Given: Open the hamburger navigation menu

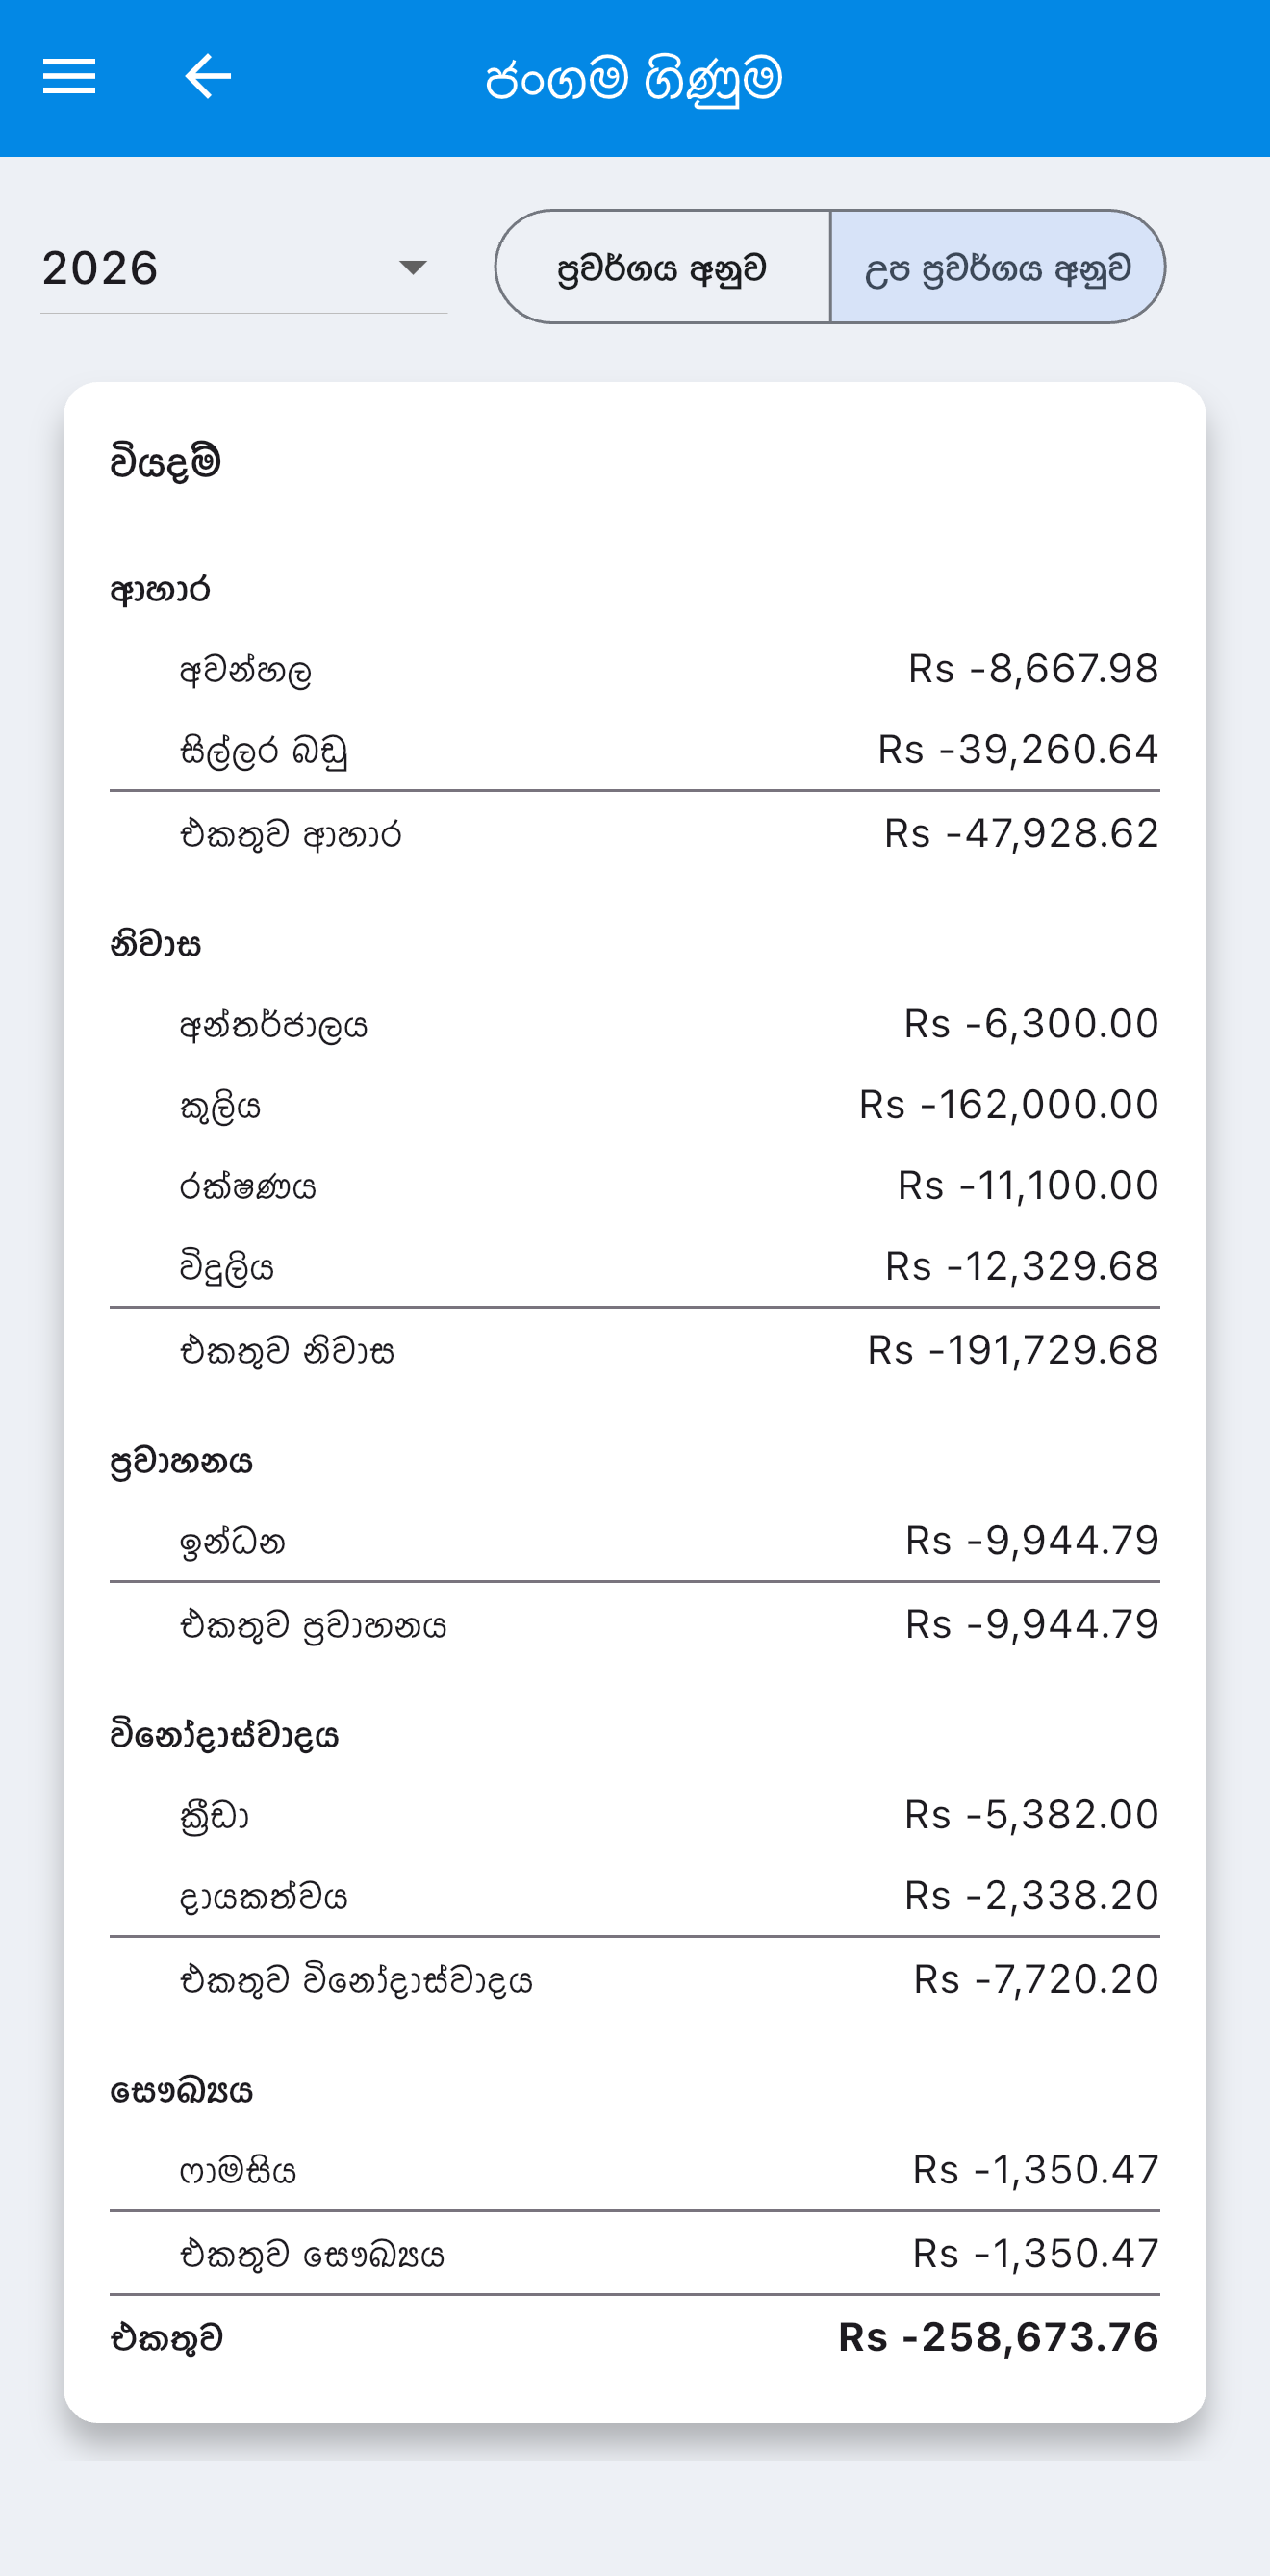Looking at the screenshot, I should click(69, 77).
